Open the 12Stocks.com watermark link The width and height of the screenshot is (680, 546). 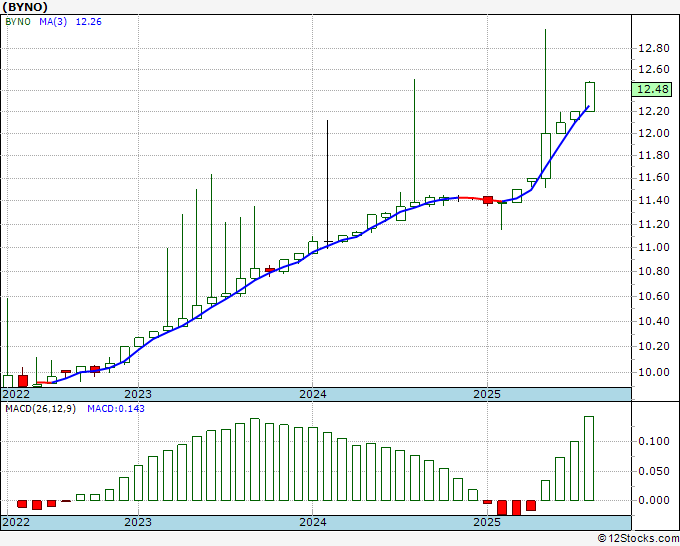pos(636,538)
